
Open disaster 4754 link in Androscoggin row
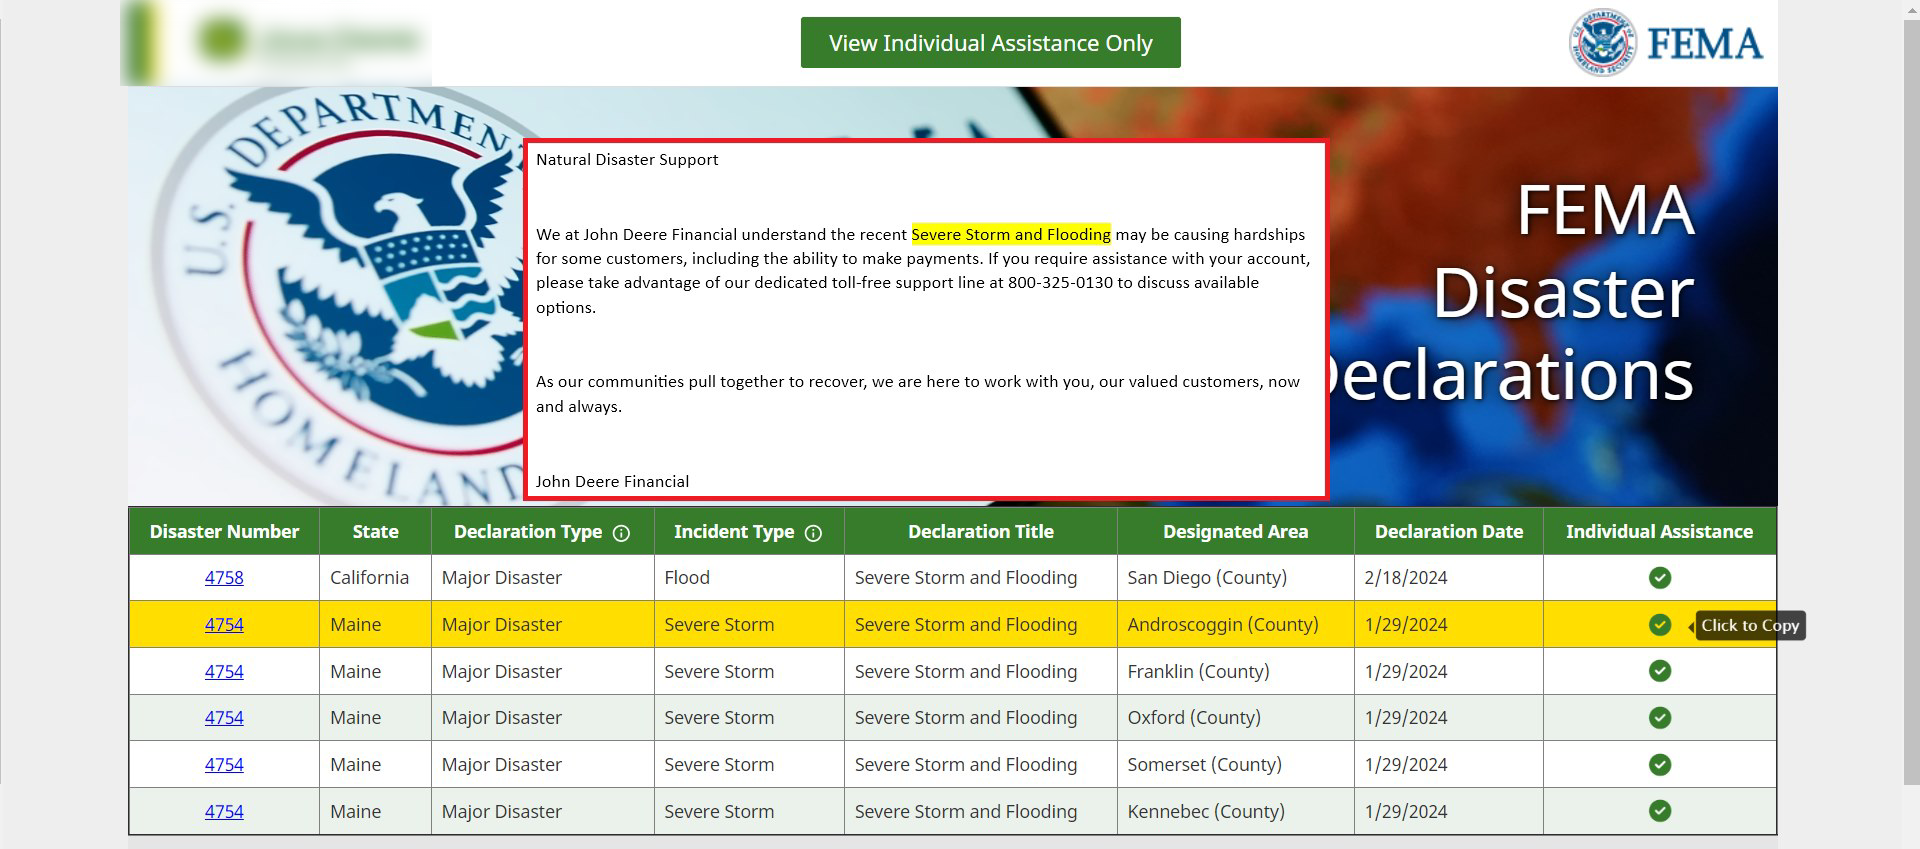pyautogui.click(x=224, y=625)
